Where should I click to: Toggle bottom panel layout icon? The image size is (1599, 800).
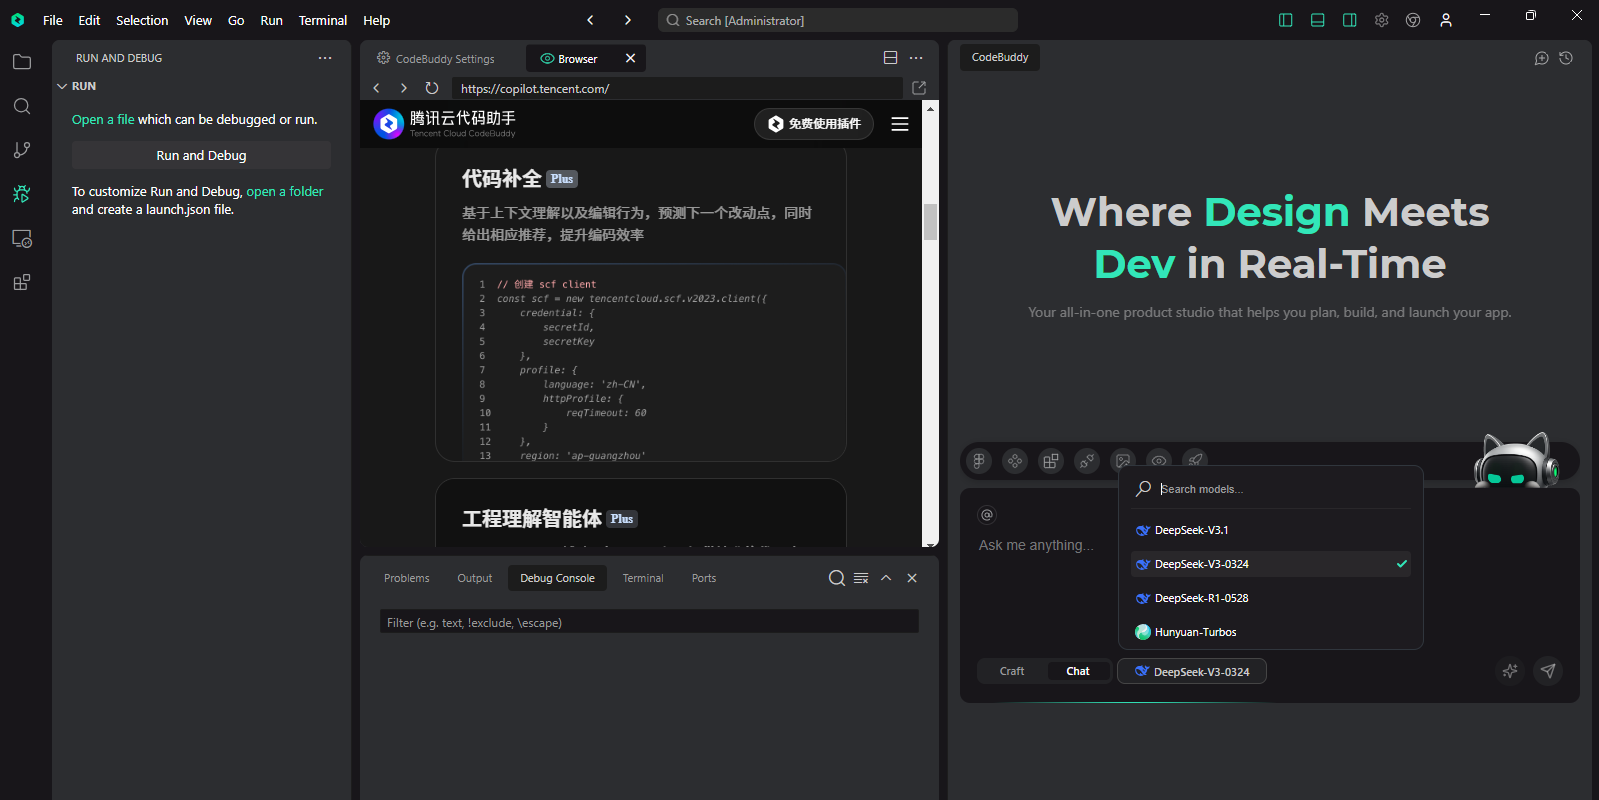pos(1318,20)
